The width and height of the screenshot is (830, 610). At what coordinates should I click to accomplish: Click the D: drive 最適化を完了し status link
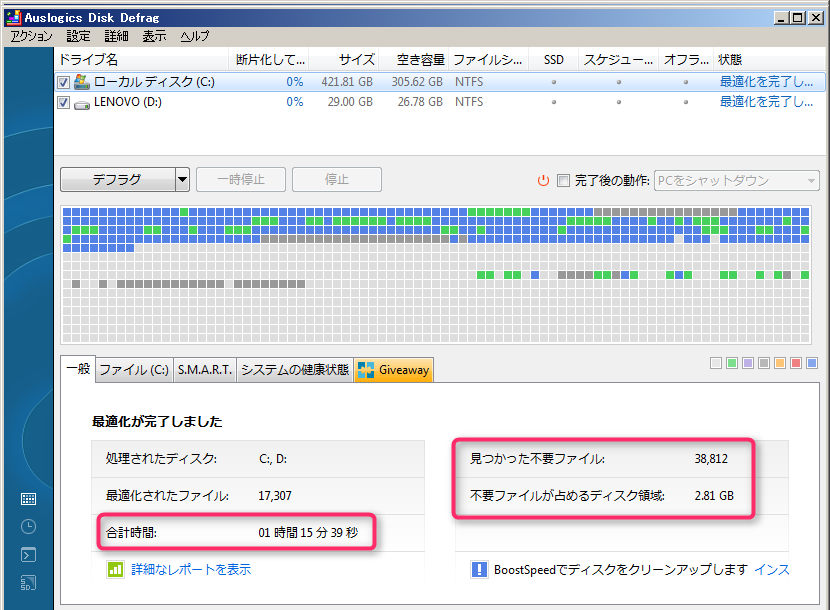click(x=766, y=102)
